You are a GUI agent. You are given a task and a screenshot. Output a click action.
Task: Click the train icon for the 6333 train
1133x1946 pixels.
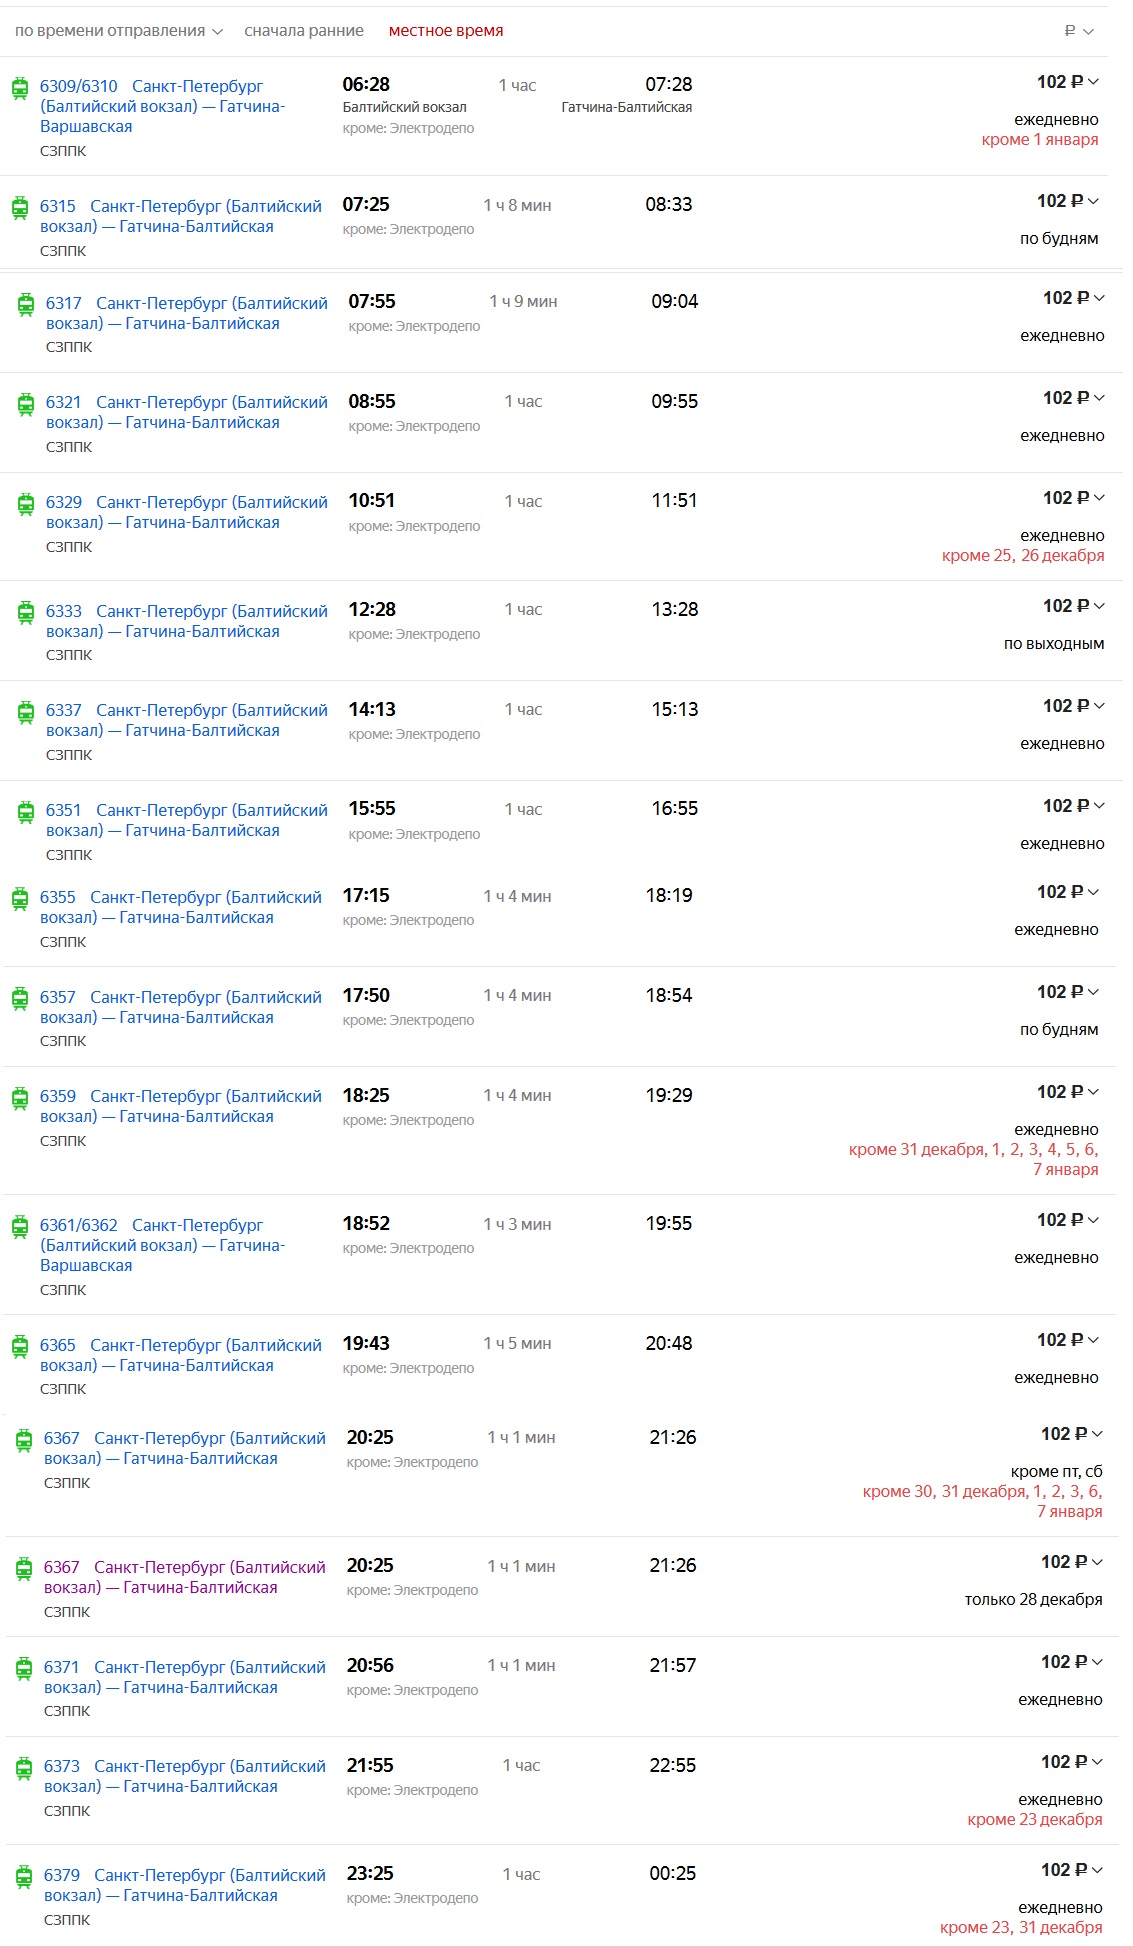click(26, 613)
